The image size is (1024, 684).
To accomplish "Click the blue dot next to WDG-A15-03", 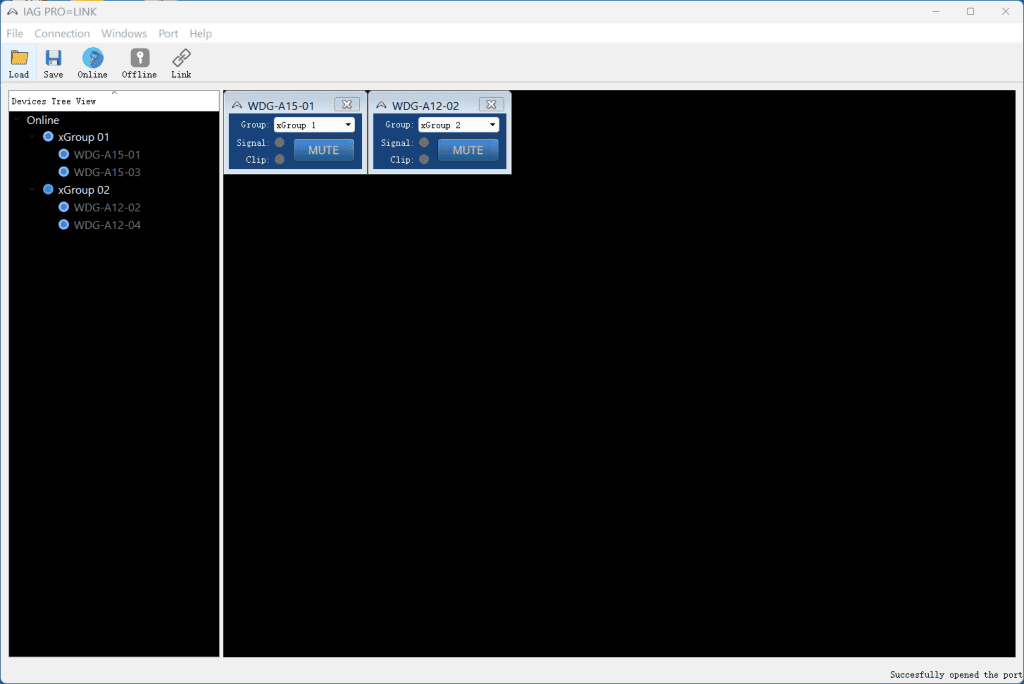I will (x=63, y=172).
